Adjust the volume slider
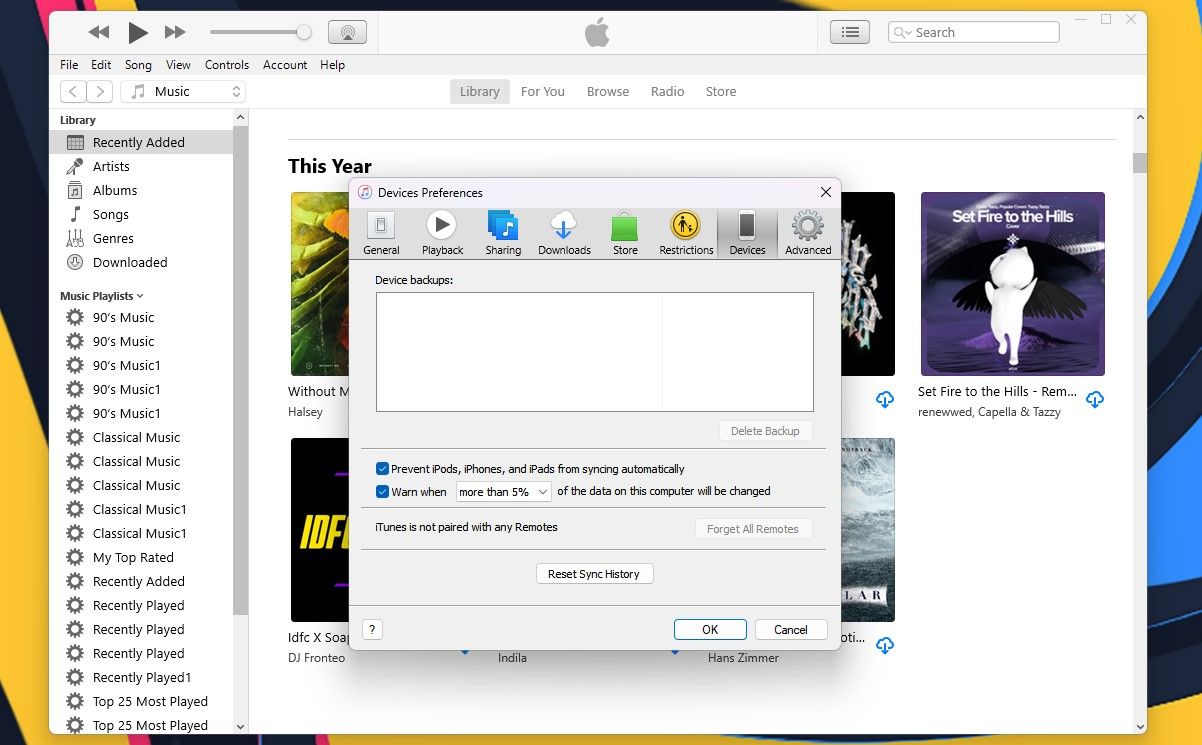The height and width of the screenshot is (745, 1202). point(260,31)
